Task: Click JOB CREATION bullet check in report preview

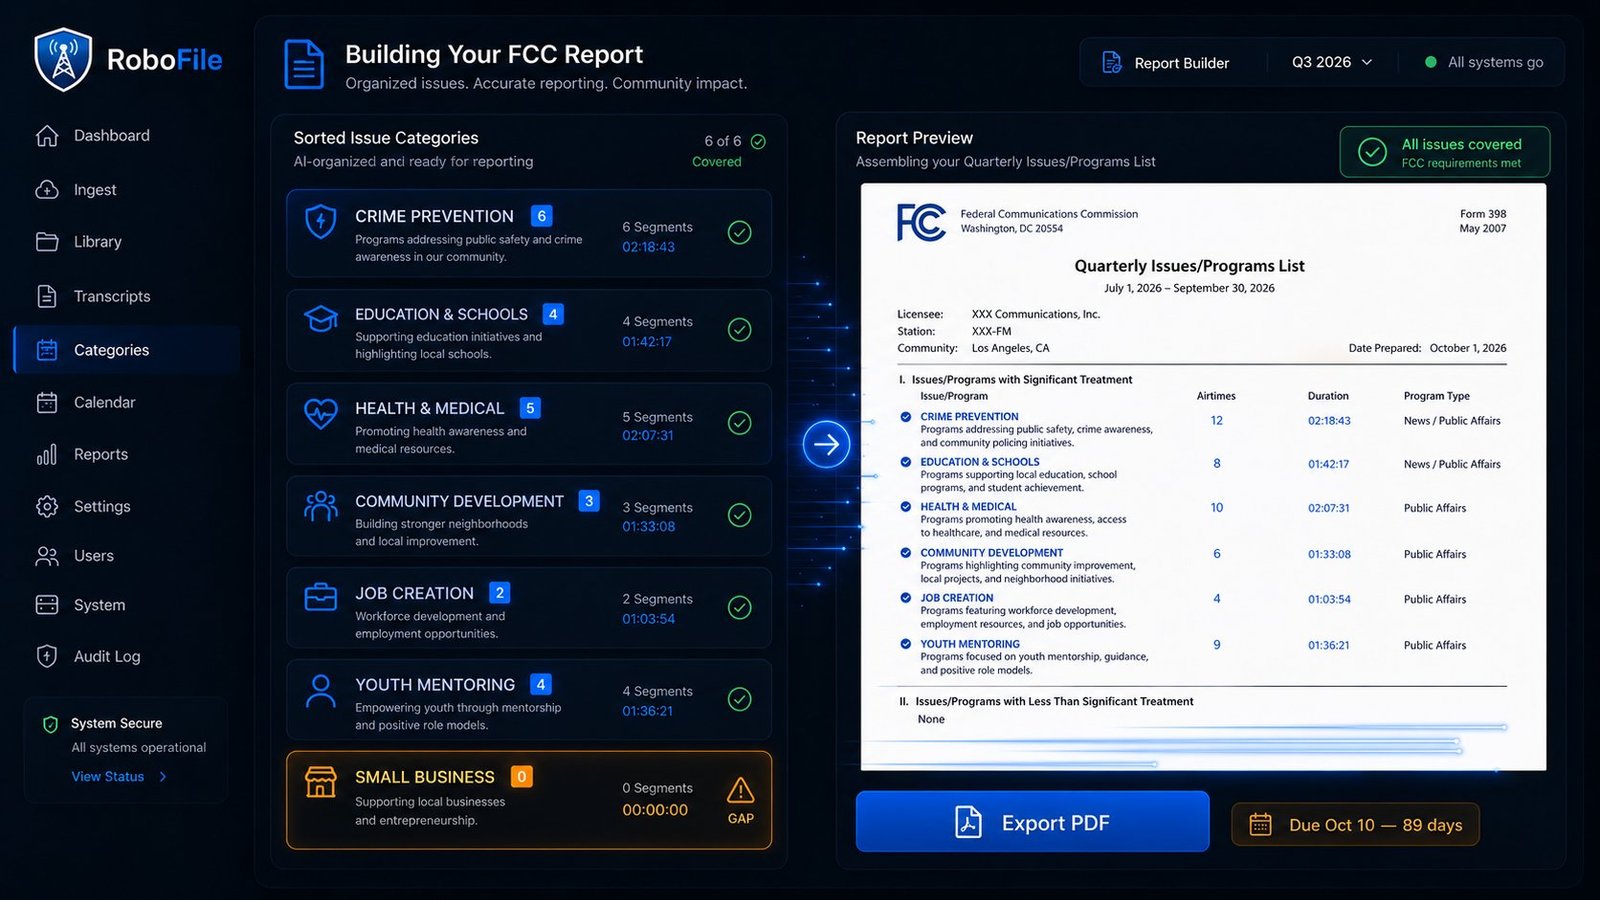Action: pyautogui.click(x=906, y=598)
